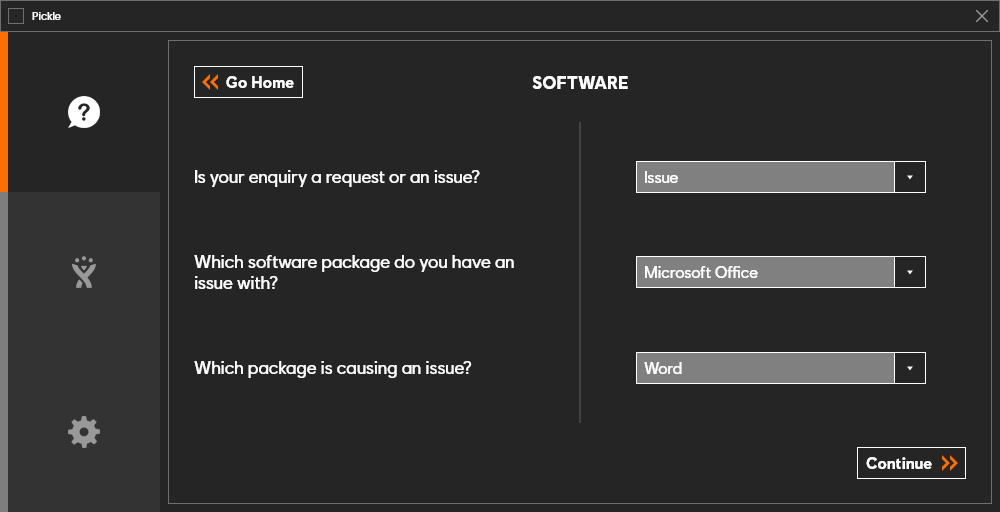1000x512 pixels.
Task: Select the Jira figure sidebar icon
Action: point(84,272)
